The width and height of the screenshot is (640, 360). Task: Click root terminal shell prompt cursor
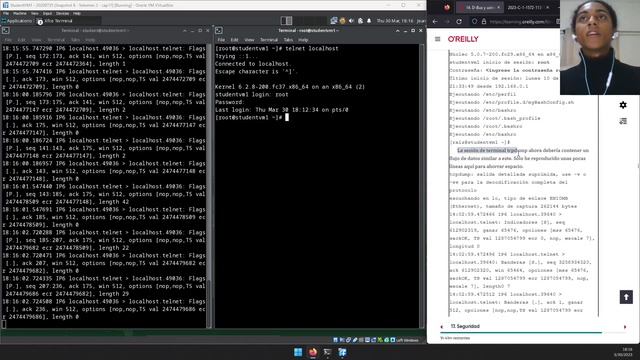point(287,118)
